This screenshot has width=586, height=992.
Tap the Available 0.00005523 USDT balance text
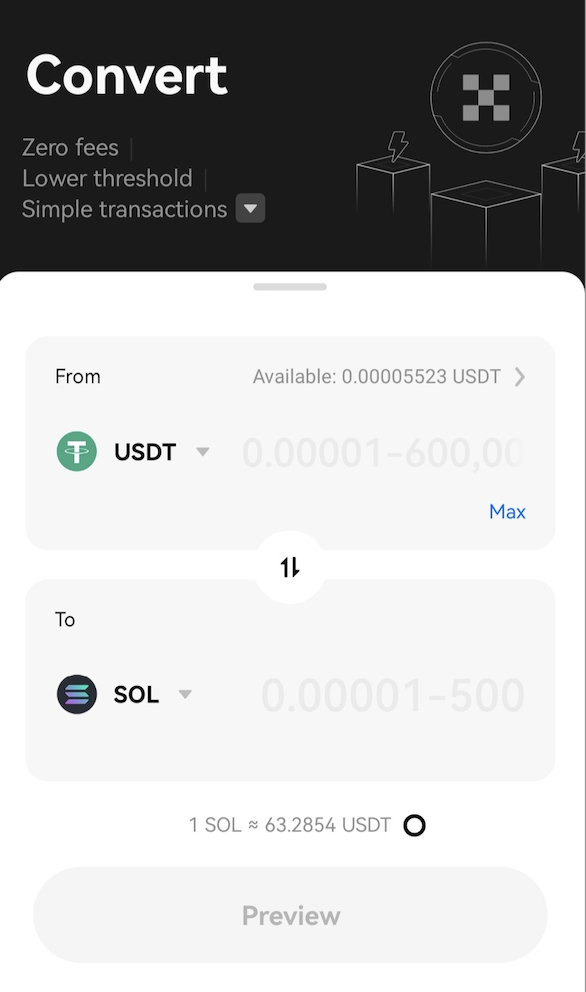(377, 377)
